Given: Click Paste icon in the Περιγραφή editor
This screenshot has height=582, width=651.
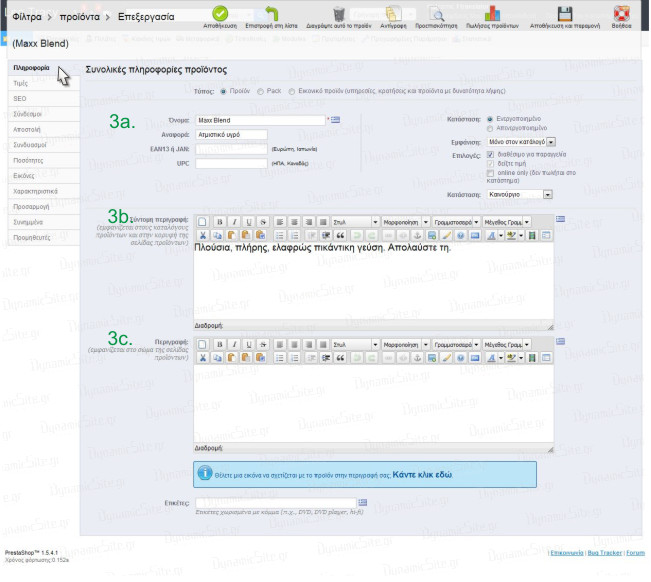Looking at the screenshot, I should (x=231, y=358).
